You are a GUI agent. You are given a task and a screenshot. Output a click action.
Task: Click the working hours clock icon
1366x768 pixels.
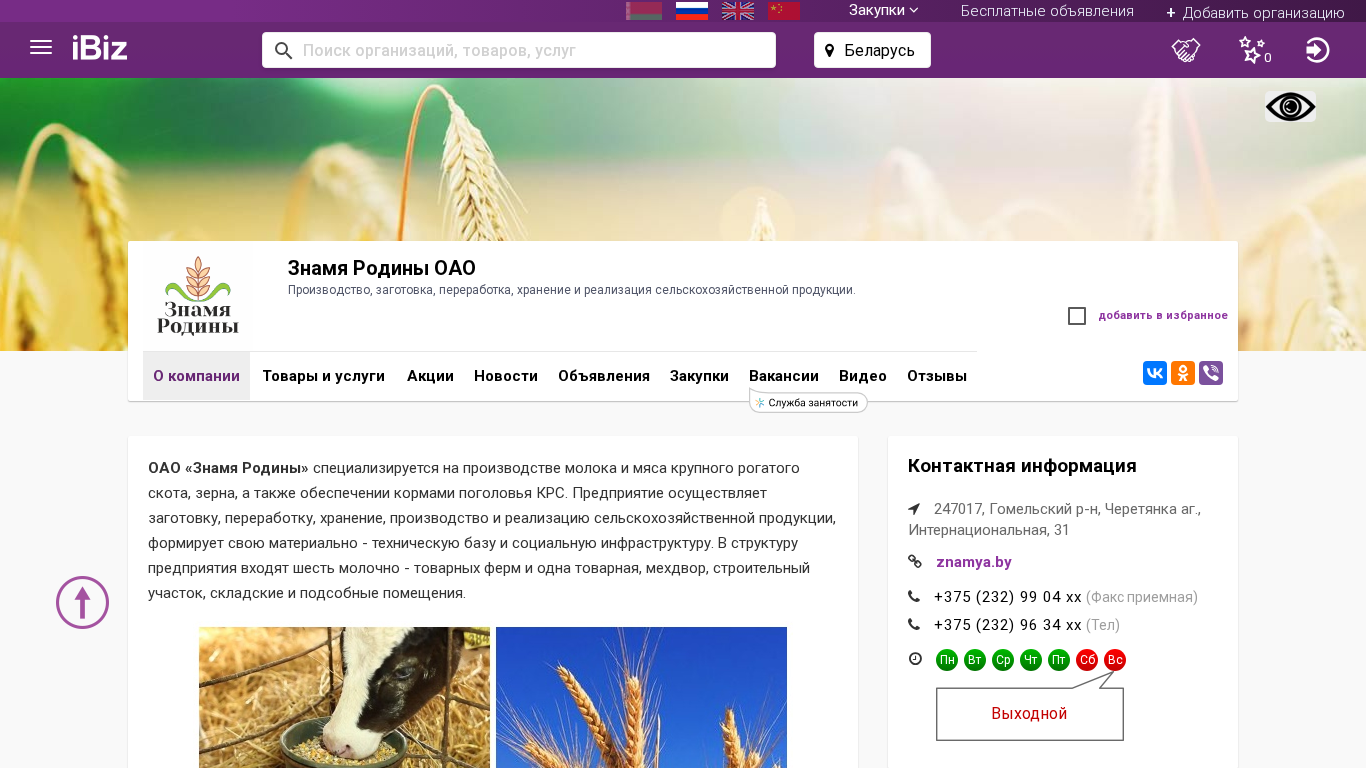pos(915,659)
